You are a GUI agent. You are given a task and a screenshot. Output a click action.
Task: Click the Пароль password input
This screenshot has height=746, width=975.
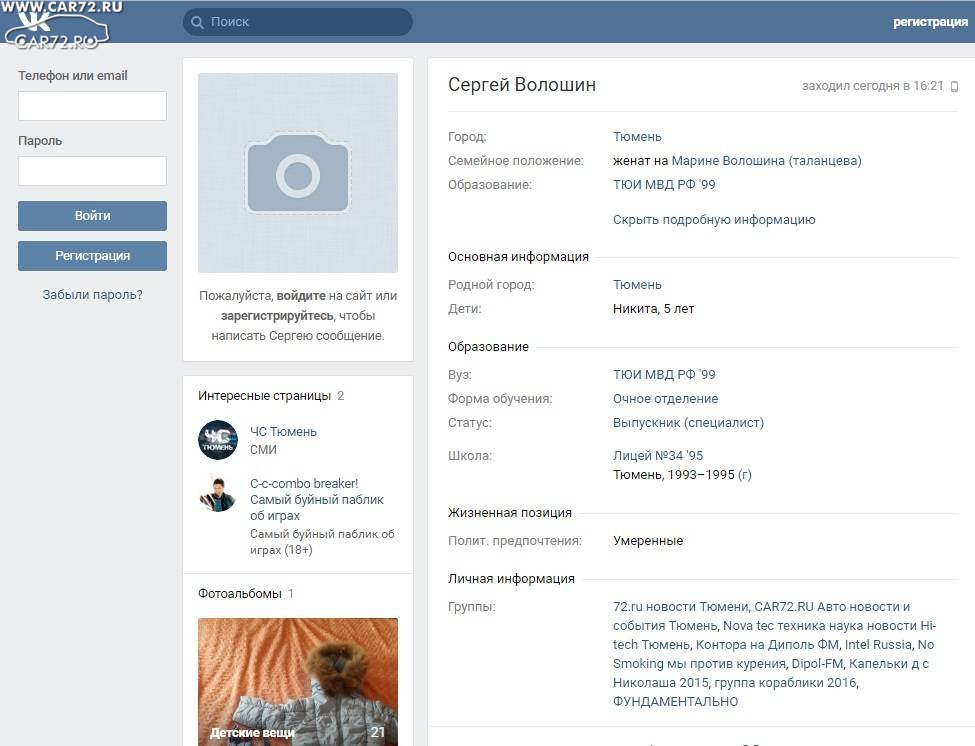92,170
